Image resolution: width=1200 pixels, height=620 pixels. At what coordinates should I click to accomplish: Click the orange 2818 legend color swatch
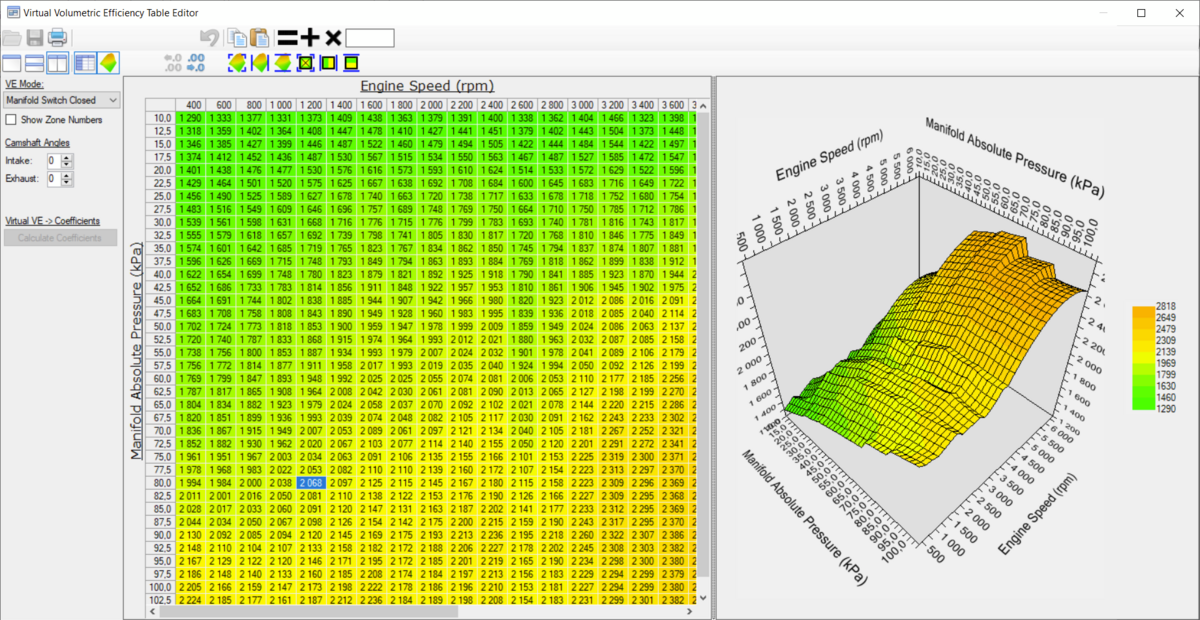point(1146,313)
